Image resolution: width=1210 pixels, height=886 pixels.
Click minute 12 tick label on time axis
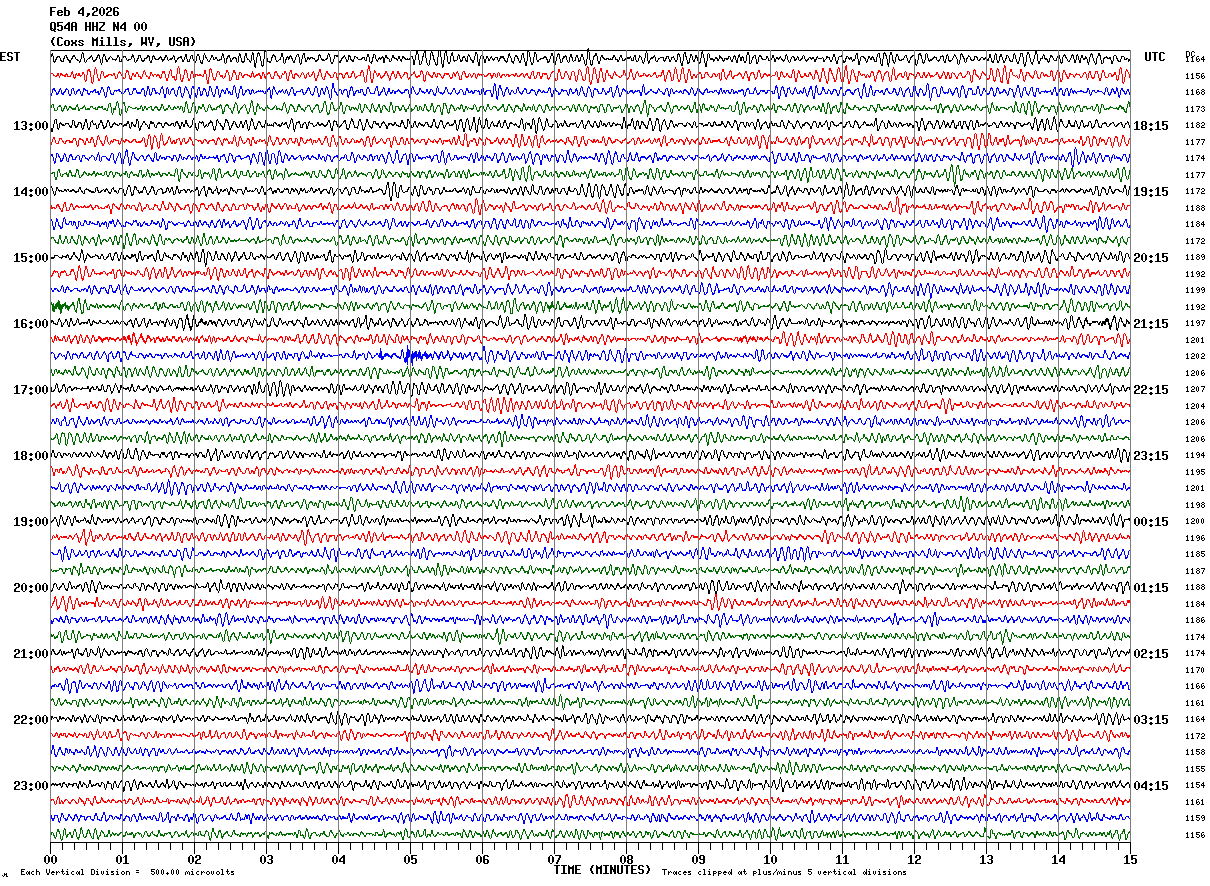click(x=914, y=859)
